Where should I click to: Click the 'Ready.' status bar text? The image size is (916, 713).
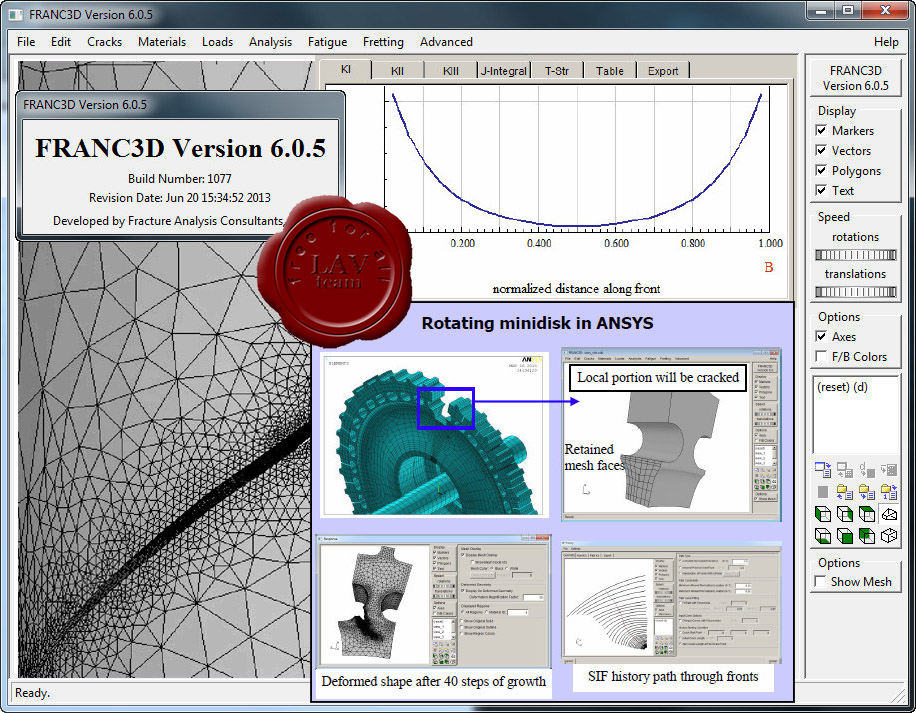(x=32, y=693)
